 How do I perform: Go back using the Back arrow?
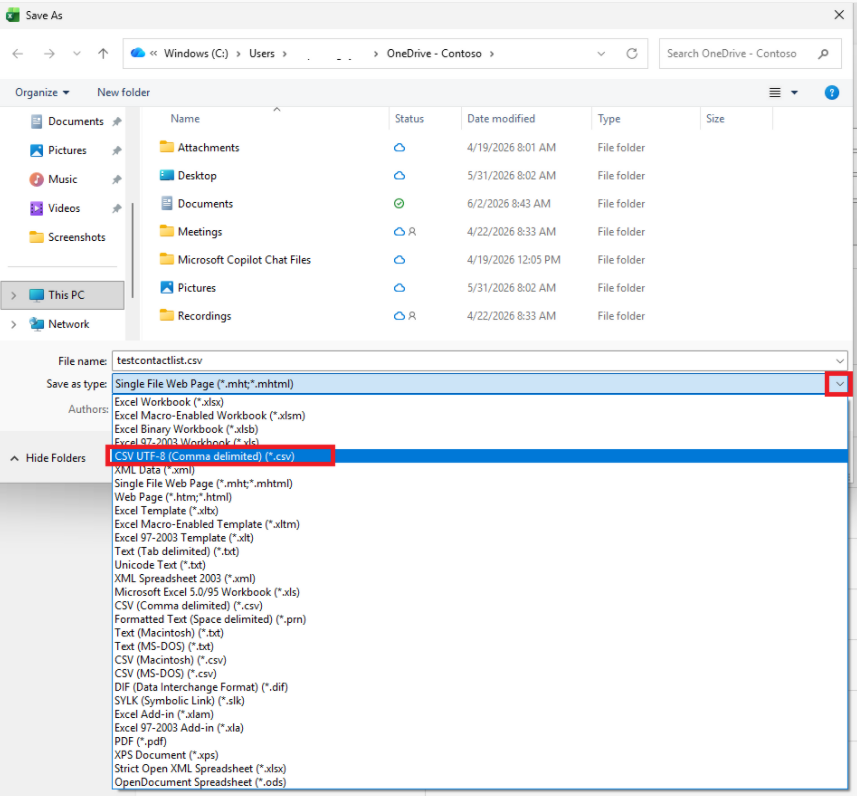[x=17, y=54]
